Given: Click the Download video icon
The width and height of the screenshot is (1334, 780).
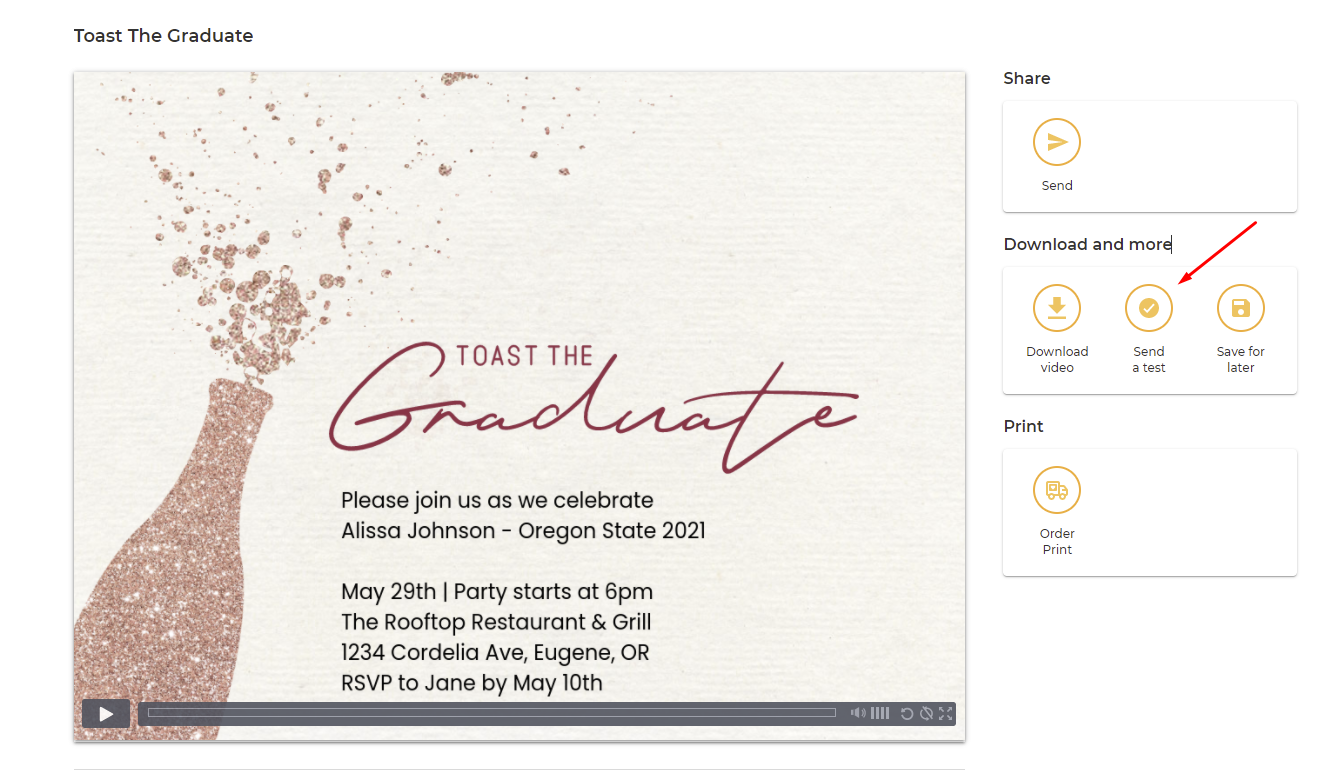Looking at the screenshot, I should 1057,308.
